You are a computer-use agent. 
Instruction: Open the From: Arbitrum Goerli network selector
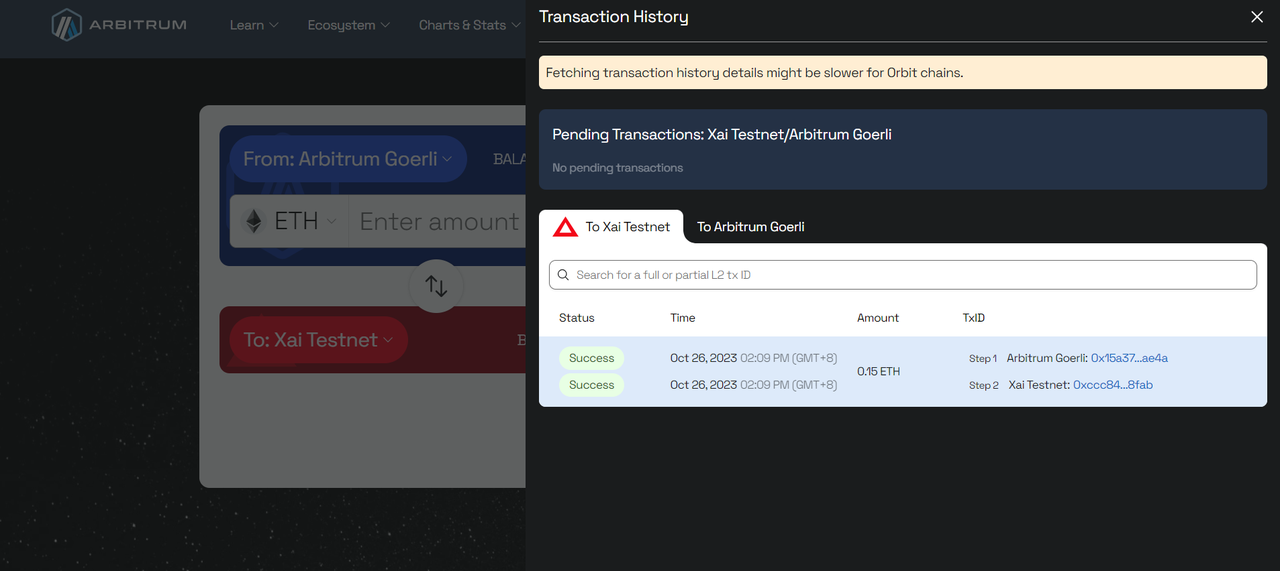pyautogui.click(x=348, y=159)
